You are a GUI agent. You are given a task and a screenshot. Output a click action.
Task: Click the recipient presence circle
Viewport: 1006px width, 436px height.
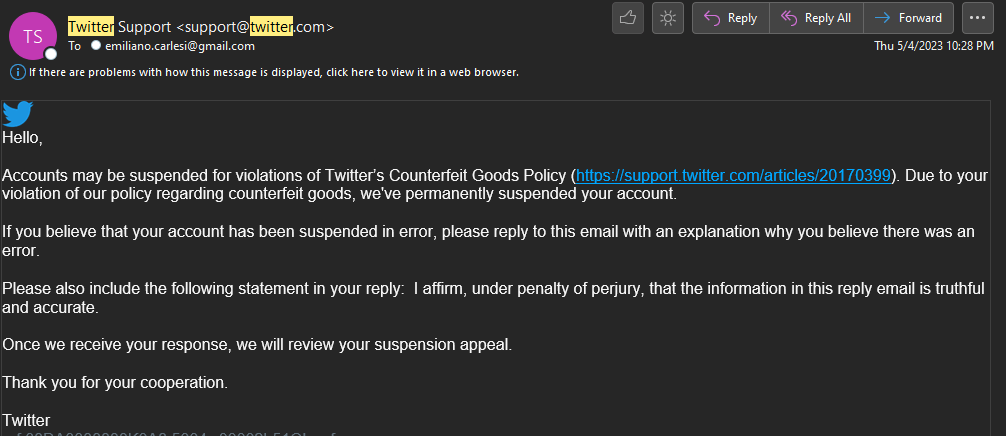[x=96, y=46]
